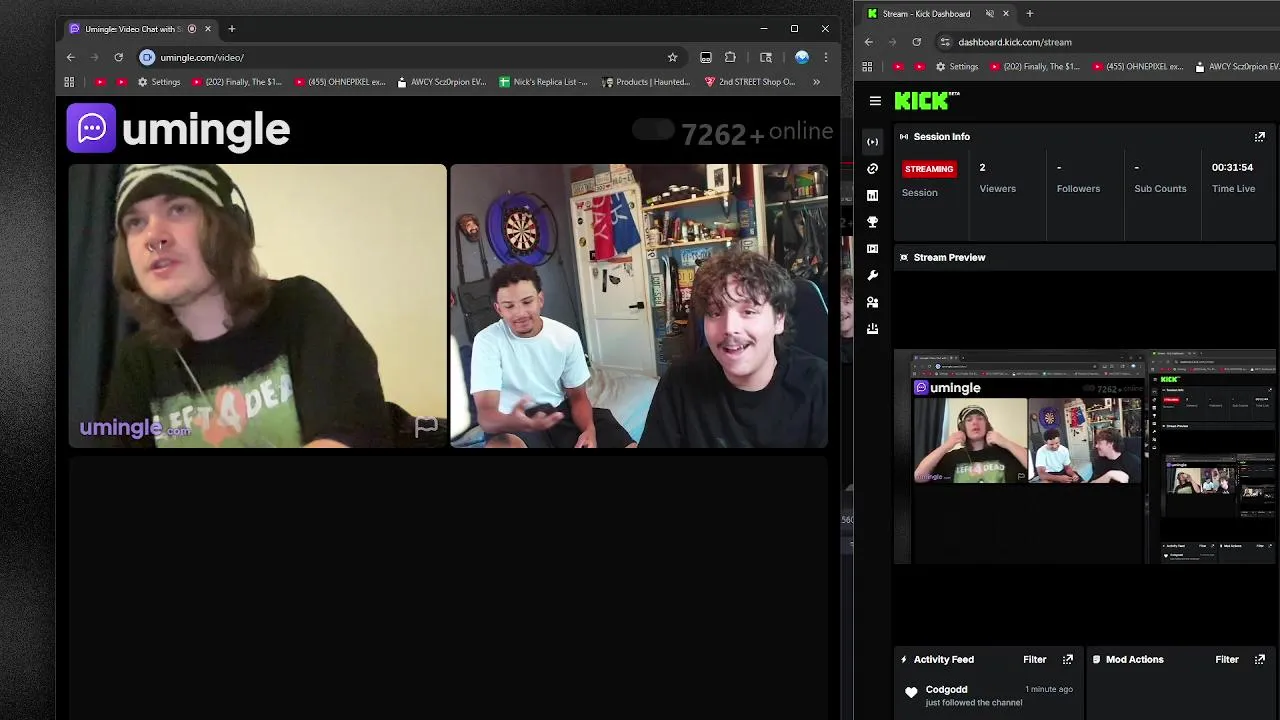Open Settings bookmark in Umingle window
Image resolution: width=1280 pixels, height=720 pixels.
click(158, 82)
